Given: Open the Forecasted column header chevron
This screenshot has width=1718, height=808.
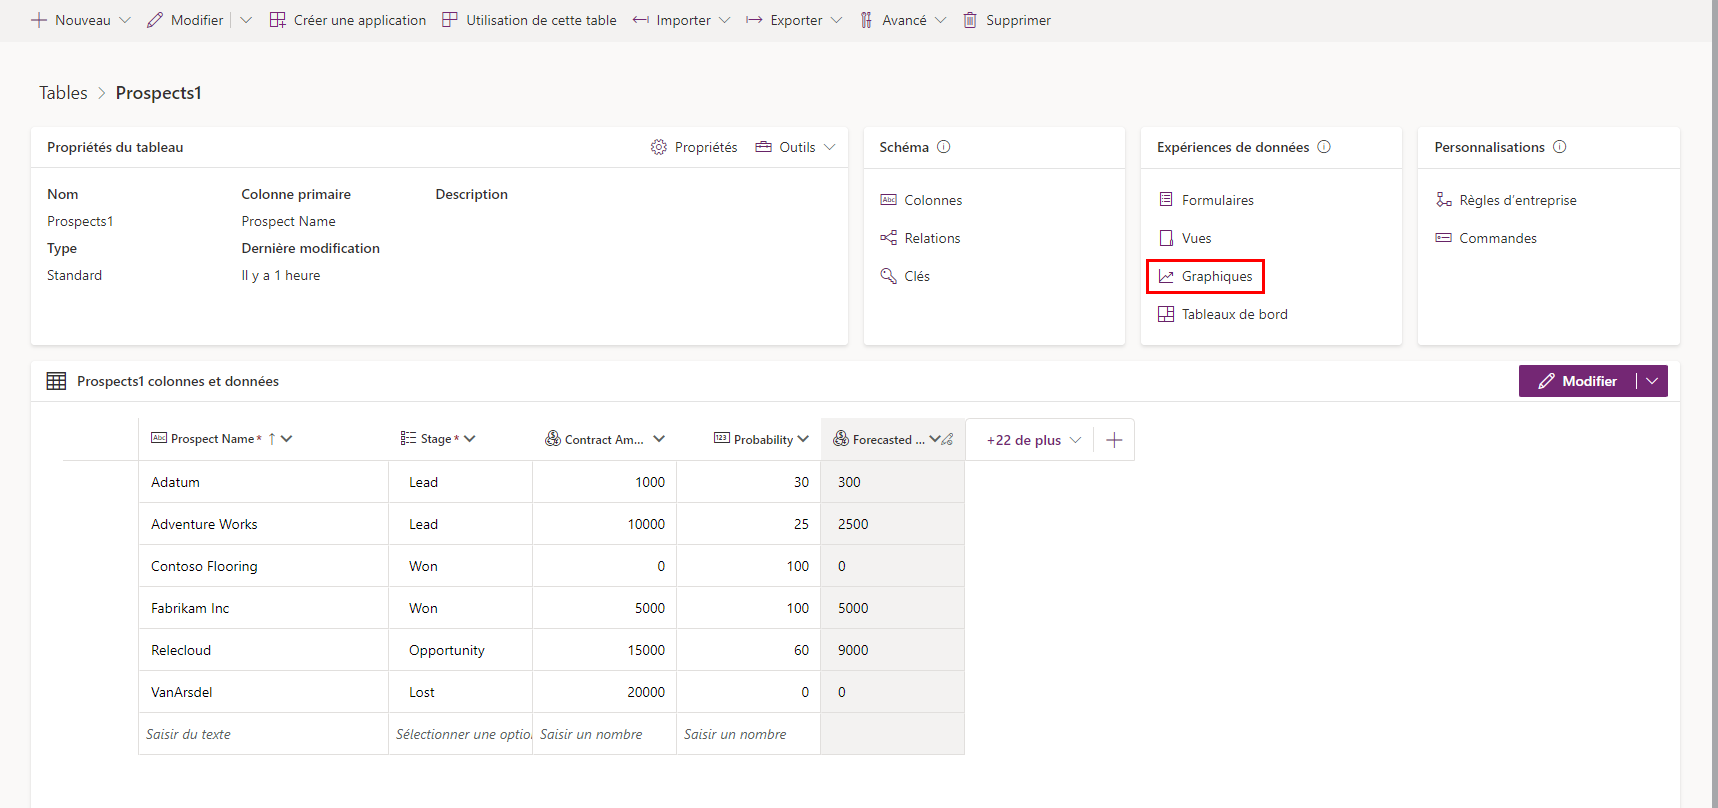Looking at the screenshot, I should [935, 439].
